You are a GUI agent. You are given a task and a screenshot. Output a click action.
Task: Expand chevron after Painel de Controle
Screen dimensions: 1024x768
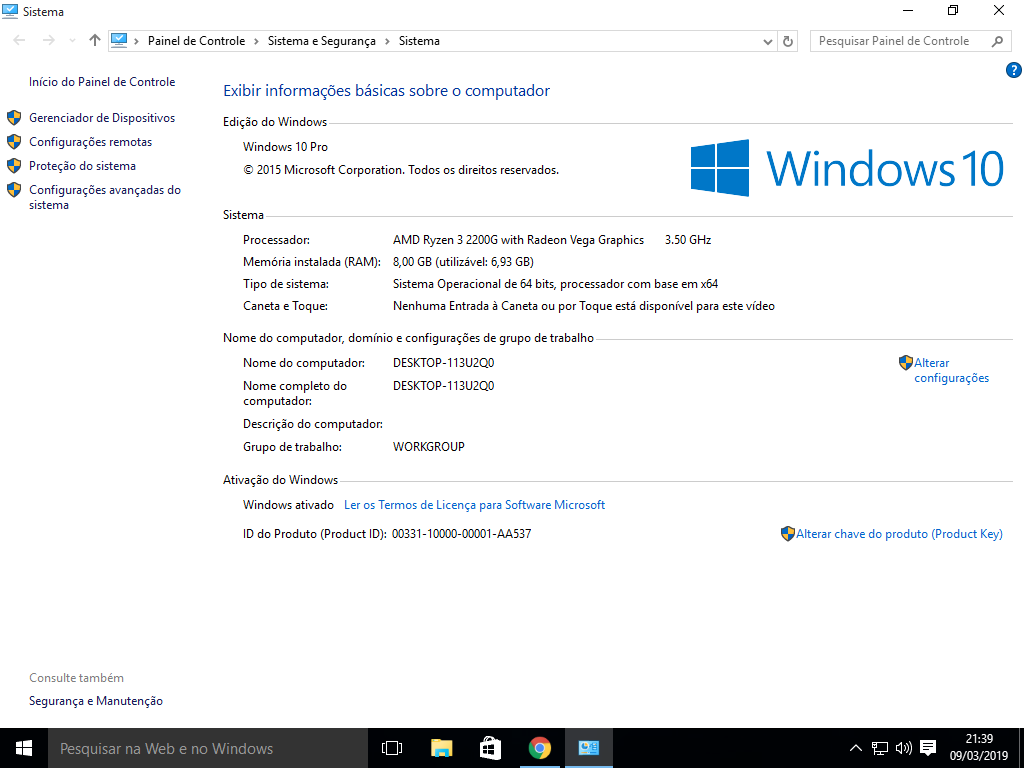256,41
